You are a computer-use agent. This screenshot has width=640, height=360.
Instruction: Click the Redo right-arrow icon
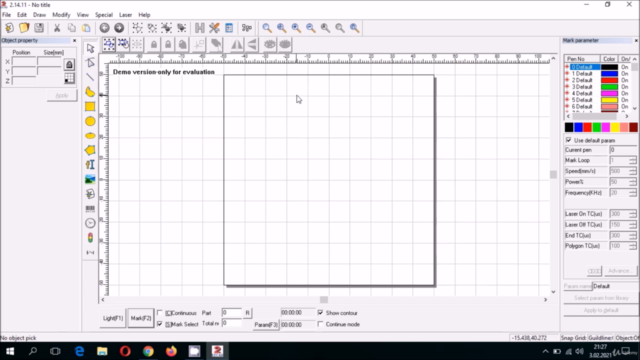119,28
